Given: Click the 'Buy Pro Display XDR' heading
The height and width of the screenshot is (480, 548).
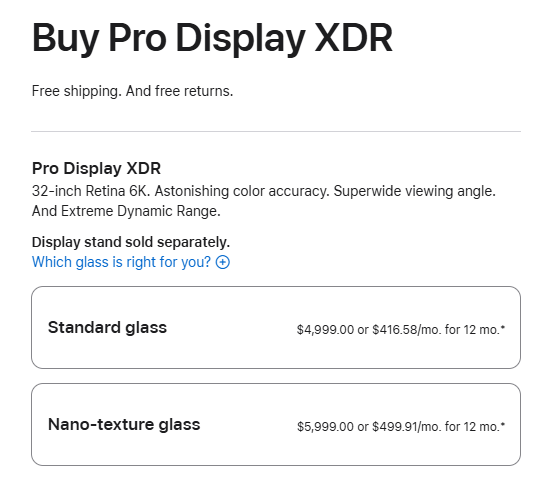Looking at the screenshot, I should coord(212,38).
